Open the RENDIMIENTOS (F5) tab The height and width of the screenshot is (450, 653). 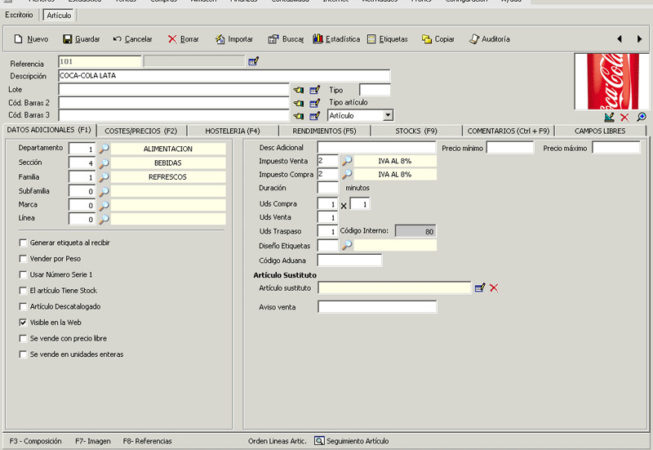(x=324, y=131)
